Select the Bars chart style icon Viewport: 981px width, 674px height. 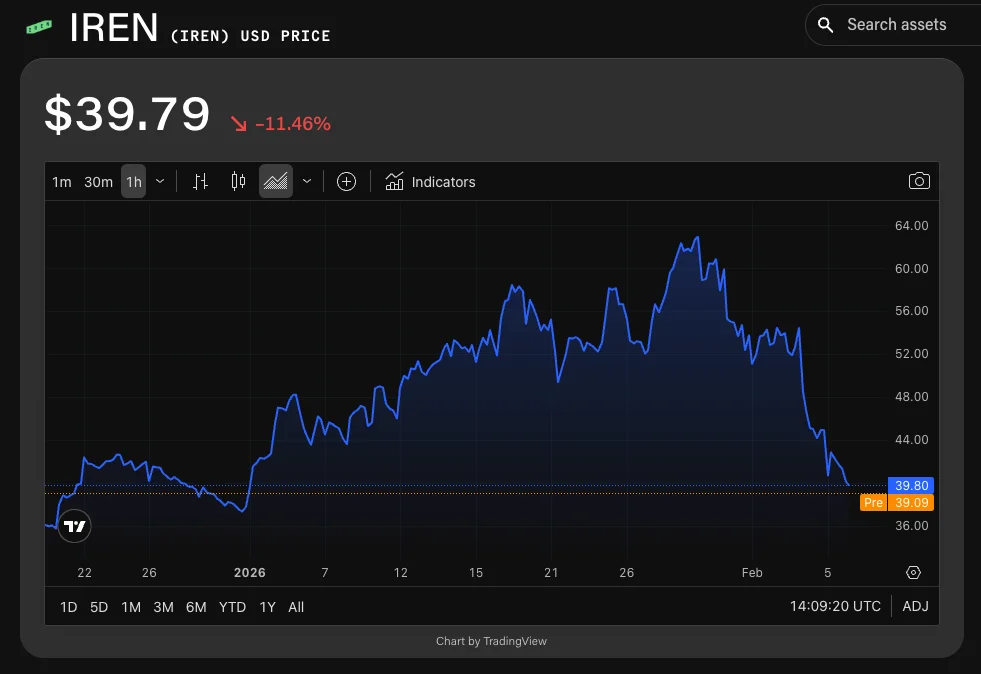(x=201, y=181)
